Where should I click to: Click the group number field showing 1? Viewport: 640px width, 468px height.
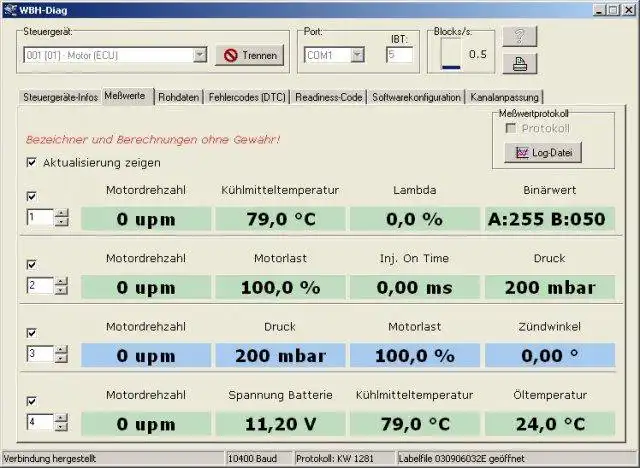40,217
